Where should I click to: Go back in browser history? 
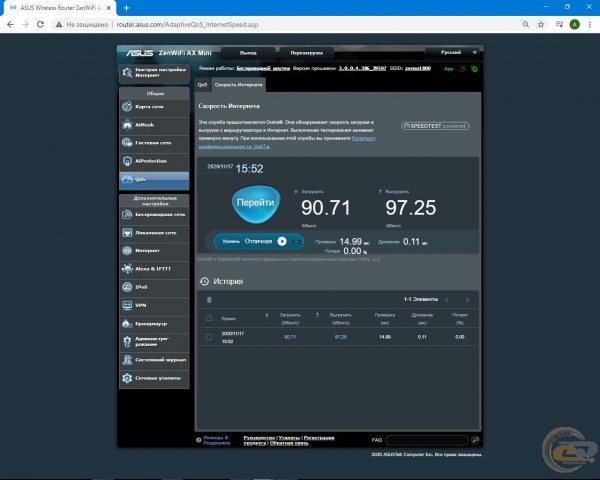click(x=10, y=24)
